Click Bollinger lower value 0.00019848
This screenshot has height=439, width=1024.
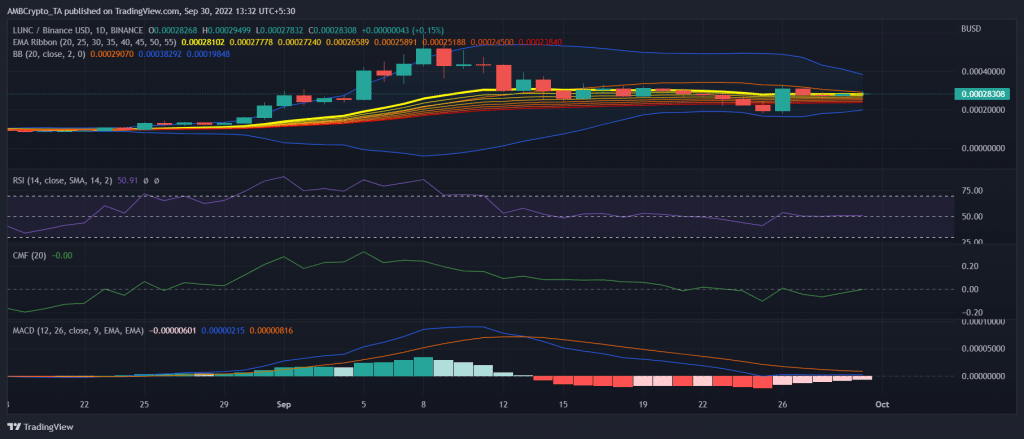coord(210,54)
